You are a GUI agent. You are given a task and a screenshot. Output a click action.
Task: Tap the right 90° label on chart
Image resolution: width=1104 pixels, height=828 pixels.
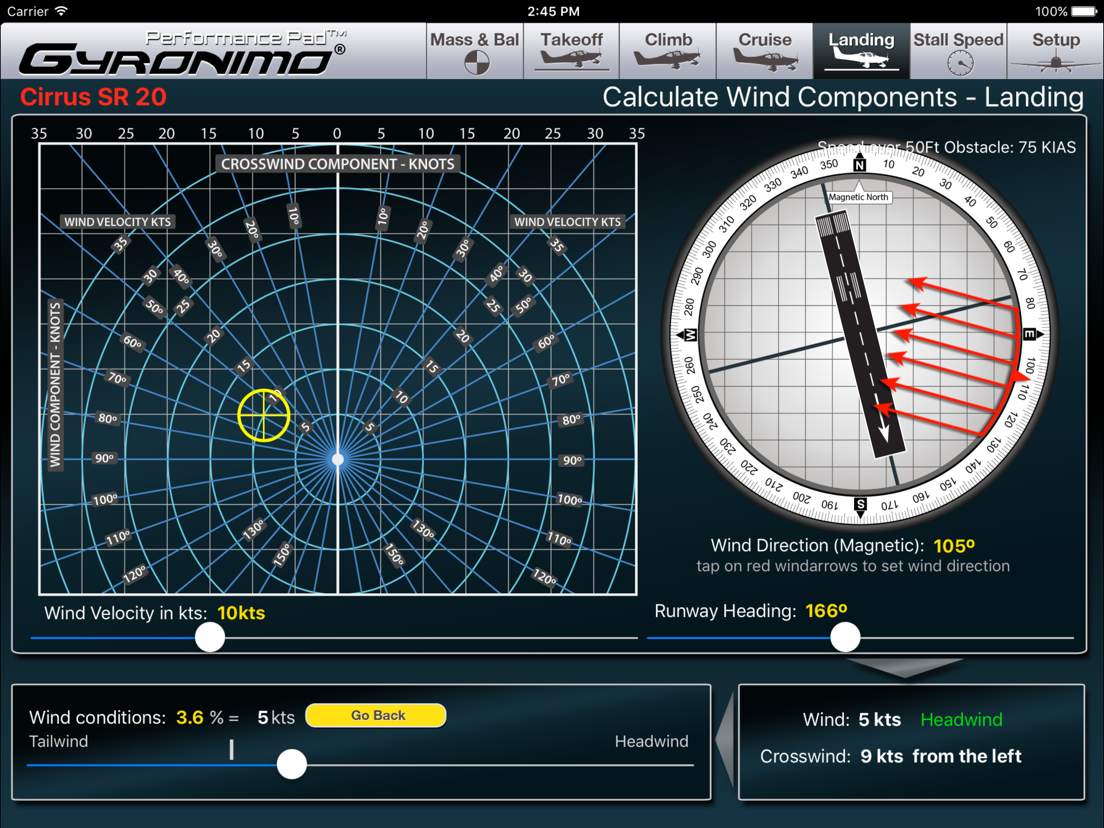572,460
